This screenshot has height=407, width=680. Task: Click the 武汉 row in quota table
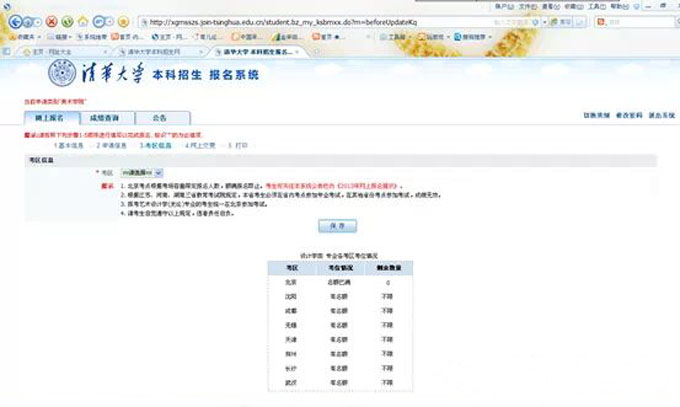[x=340, y=383]
